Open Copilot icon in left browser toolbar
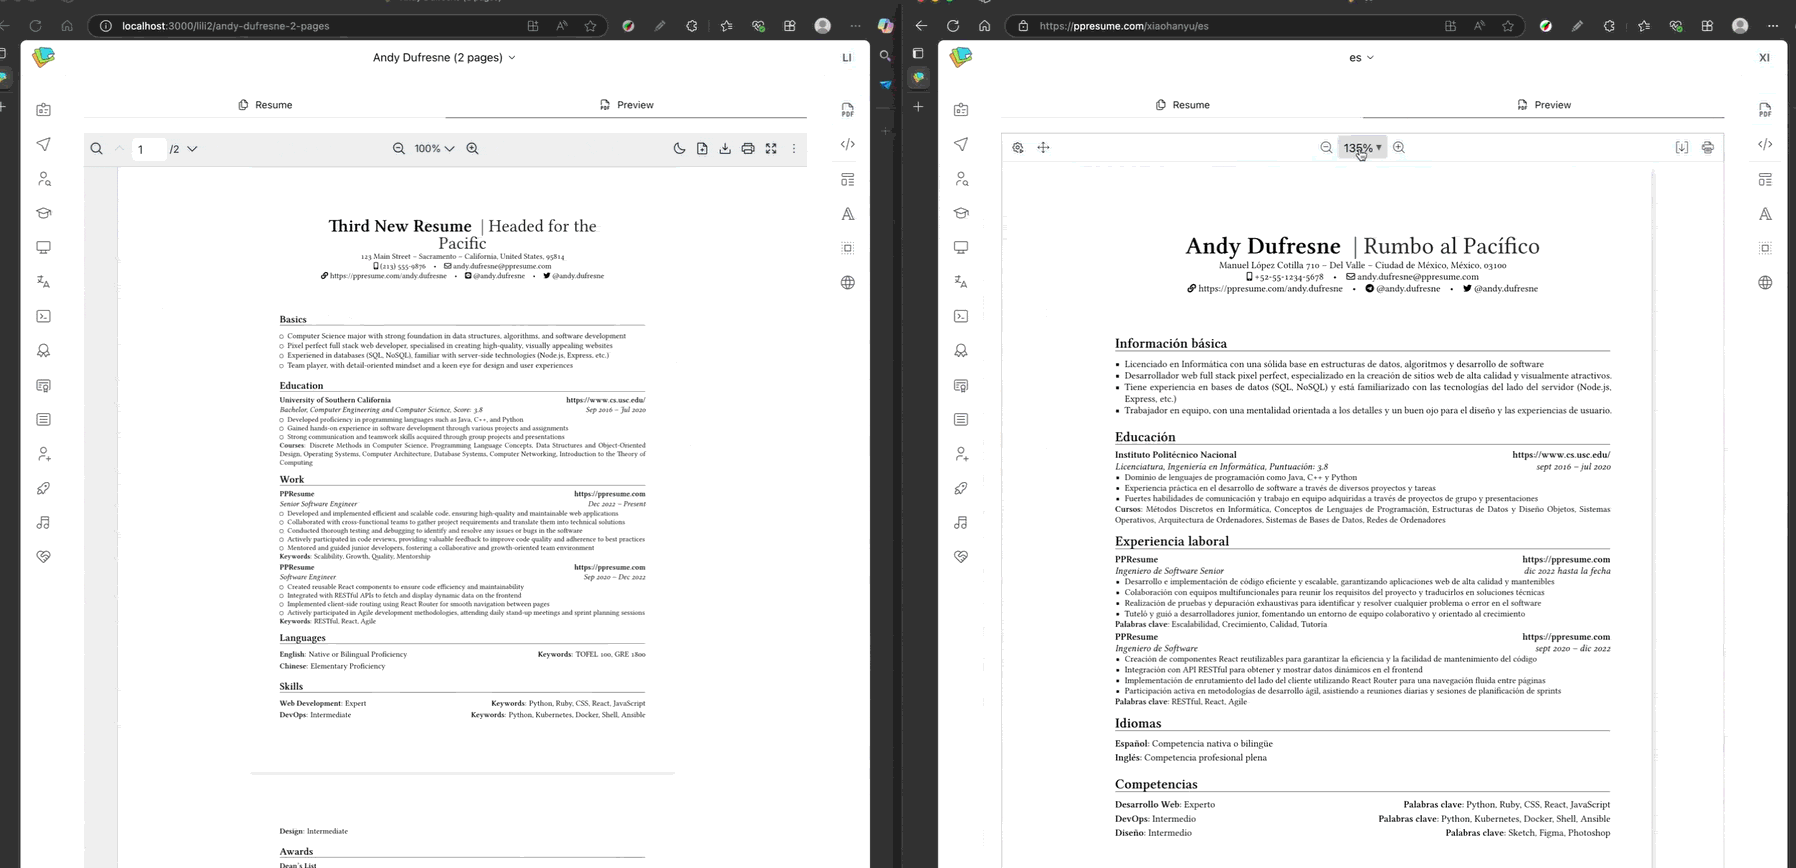This screenshot has height=868, width=1796. pos(885,26)
